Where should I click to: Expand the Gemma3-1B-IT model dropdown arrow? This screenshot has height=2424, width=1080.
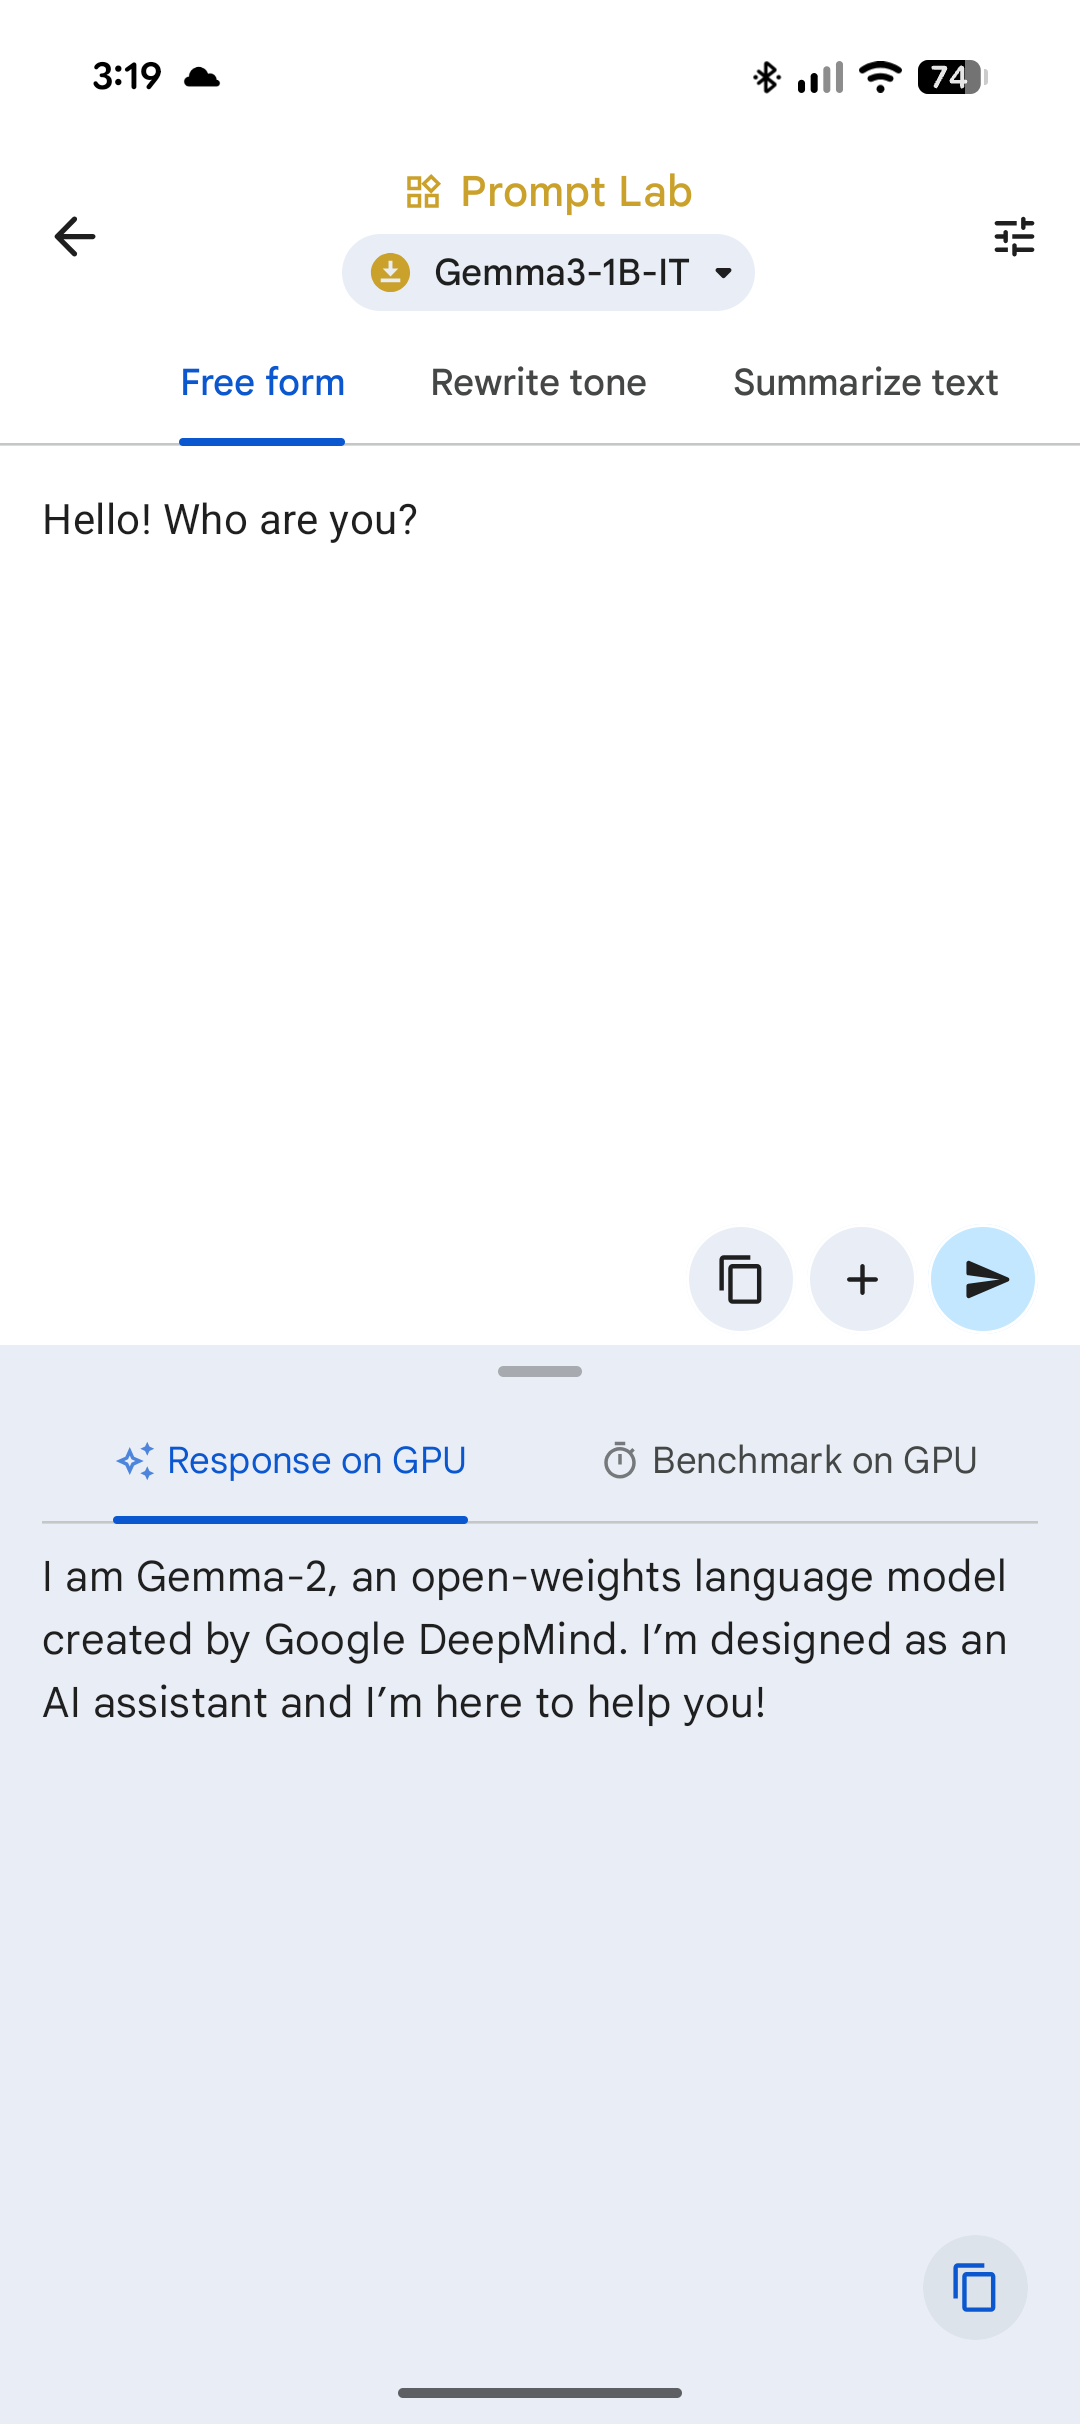(724, 272)
